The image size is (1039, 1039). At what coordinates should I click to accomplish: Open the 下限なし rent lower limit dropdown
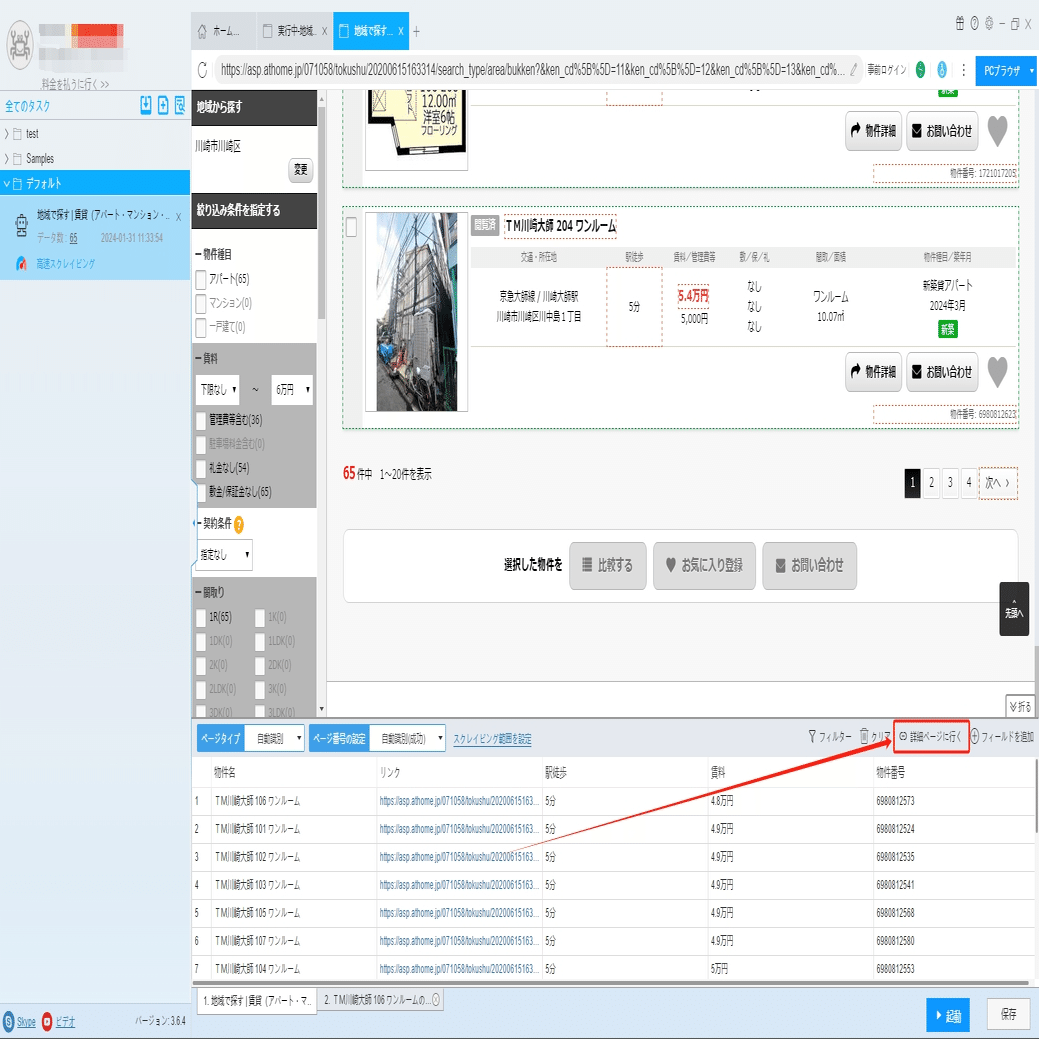pyautogui.click(x=217, y=390)
